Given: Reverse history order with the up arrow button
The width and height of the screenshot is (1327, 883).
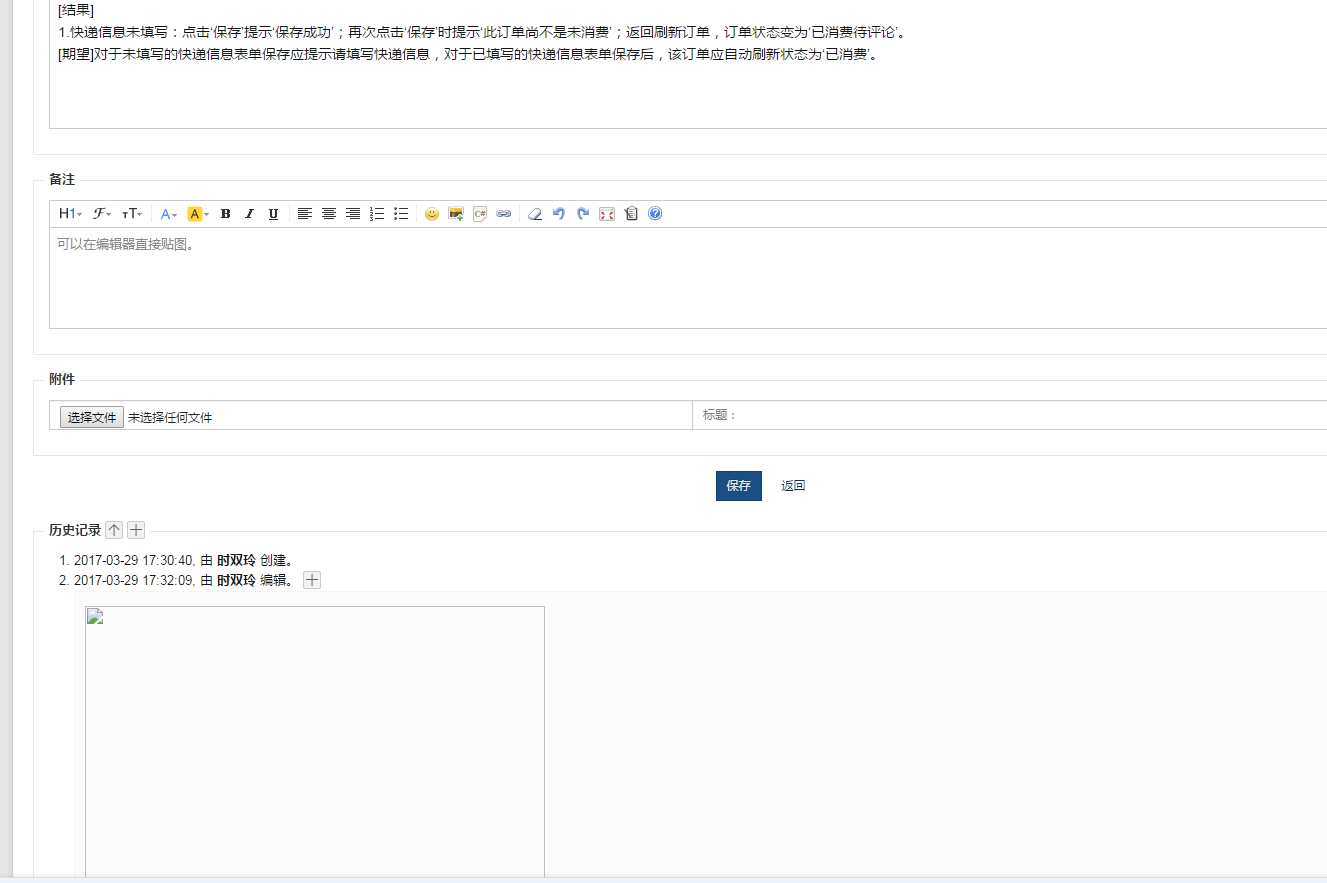Looking at the screenshot, I should coord(114,530).
